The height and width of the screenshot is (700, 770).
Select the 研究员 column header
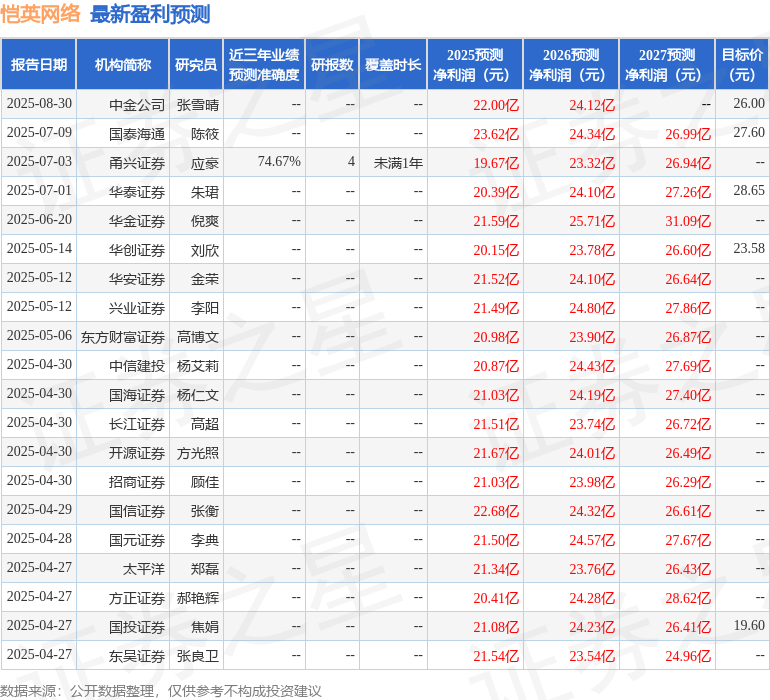(196, 65)
